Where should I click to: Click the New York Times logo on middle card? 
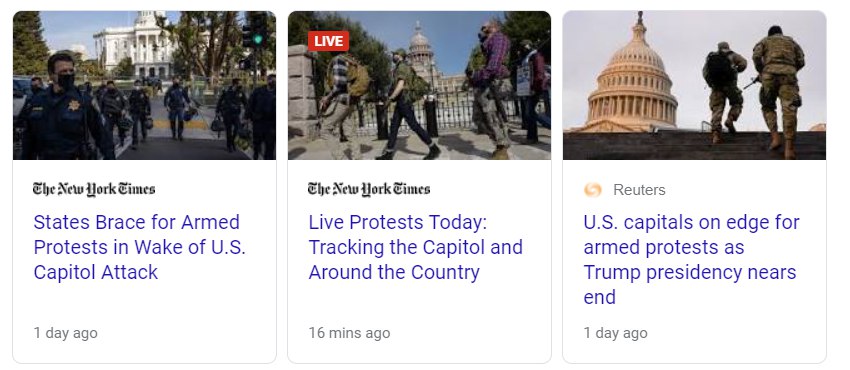(369, 189)
